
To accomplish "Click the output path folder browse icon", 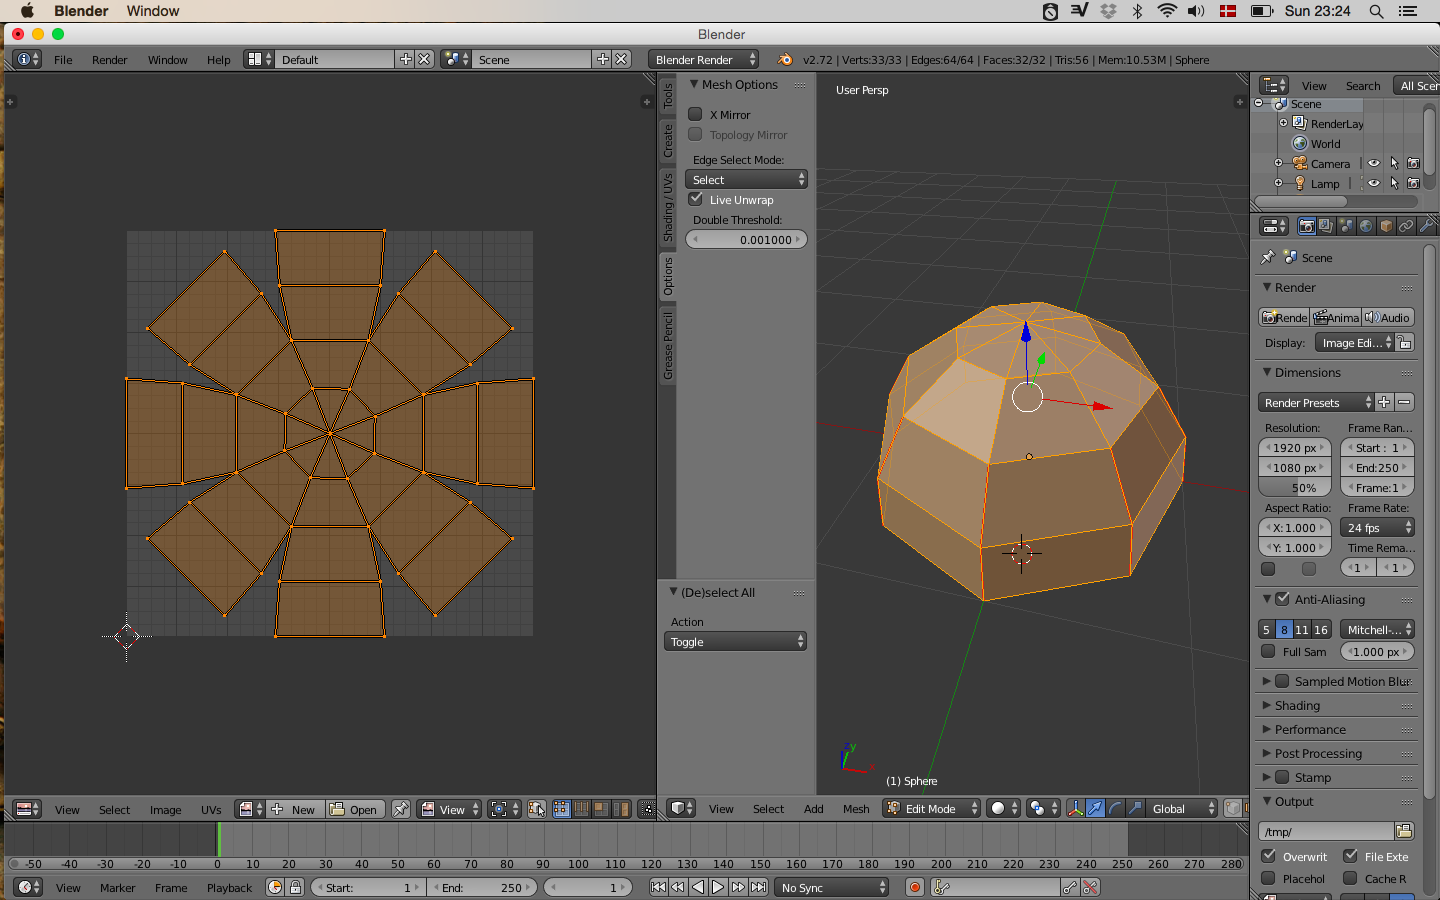I will point(1404,831).
